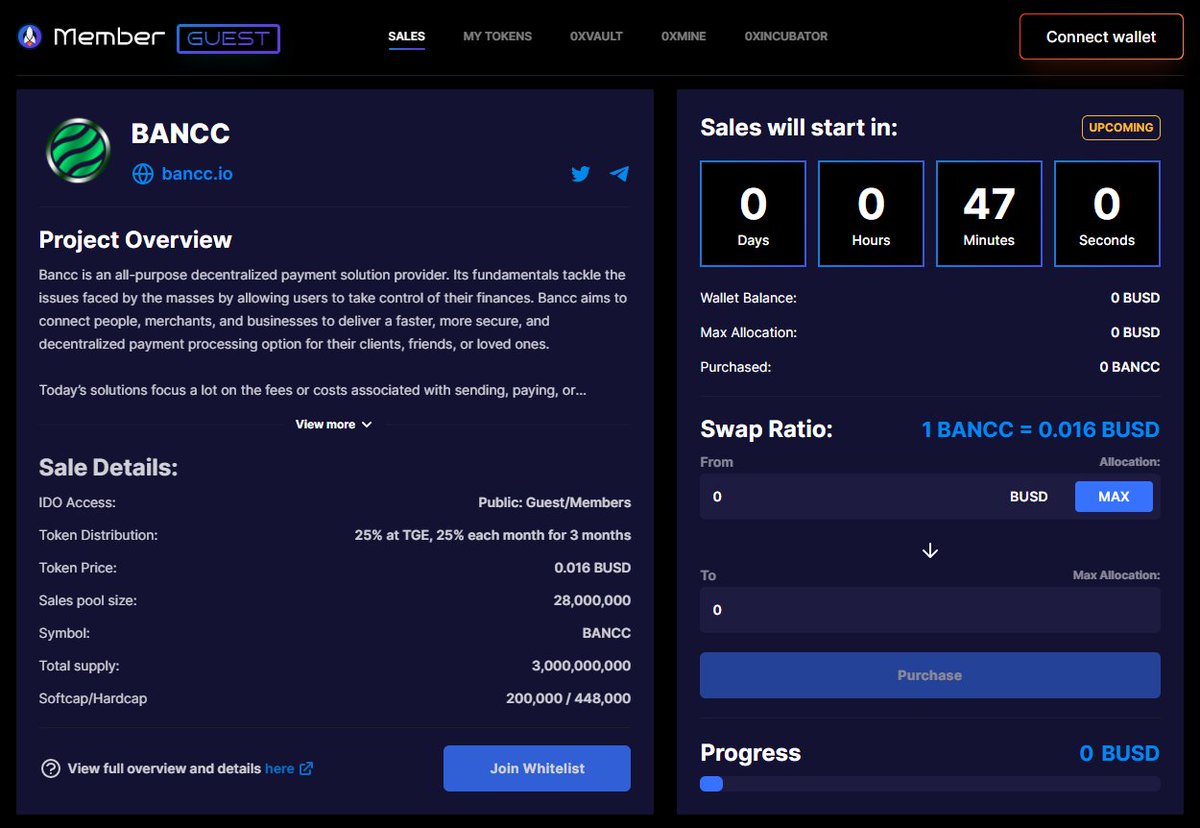Viewport: 1200px width, 828px height.
Task: Click the 47 Minutes countdown box
Action: tap(989, 214)
